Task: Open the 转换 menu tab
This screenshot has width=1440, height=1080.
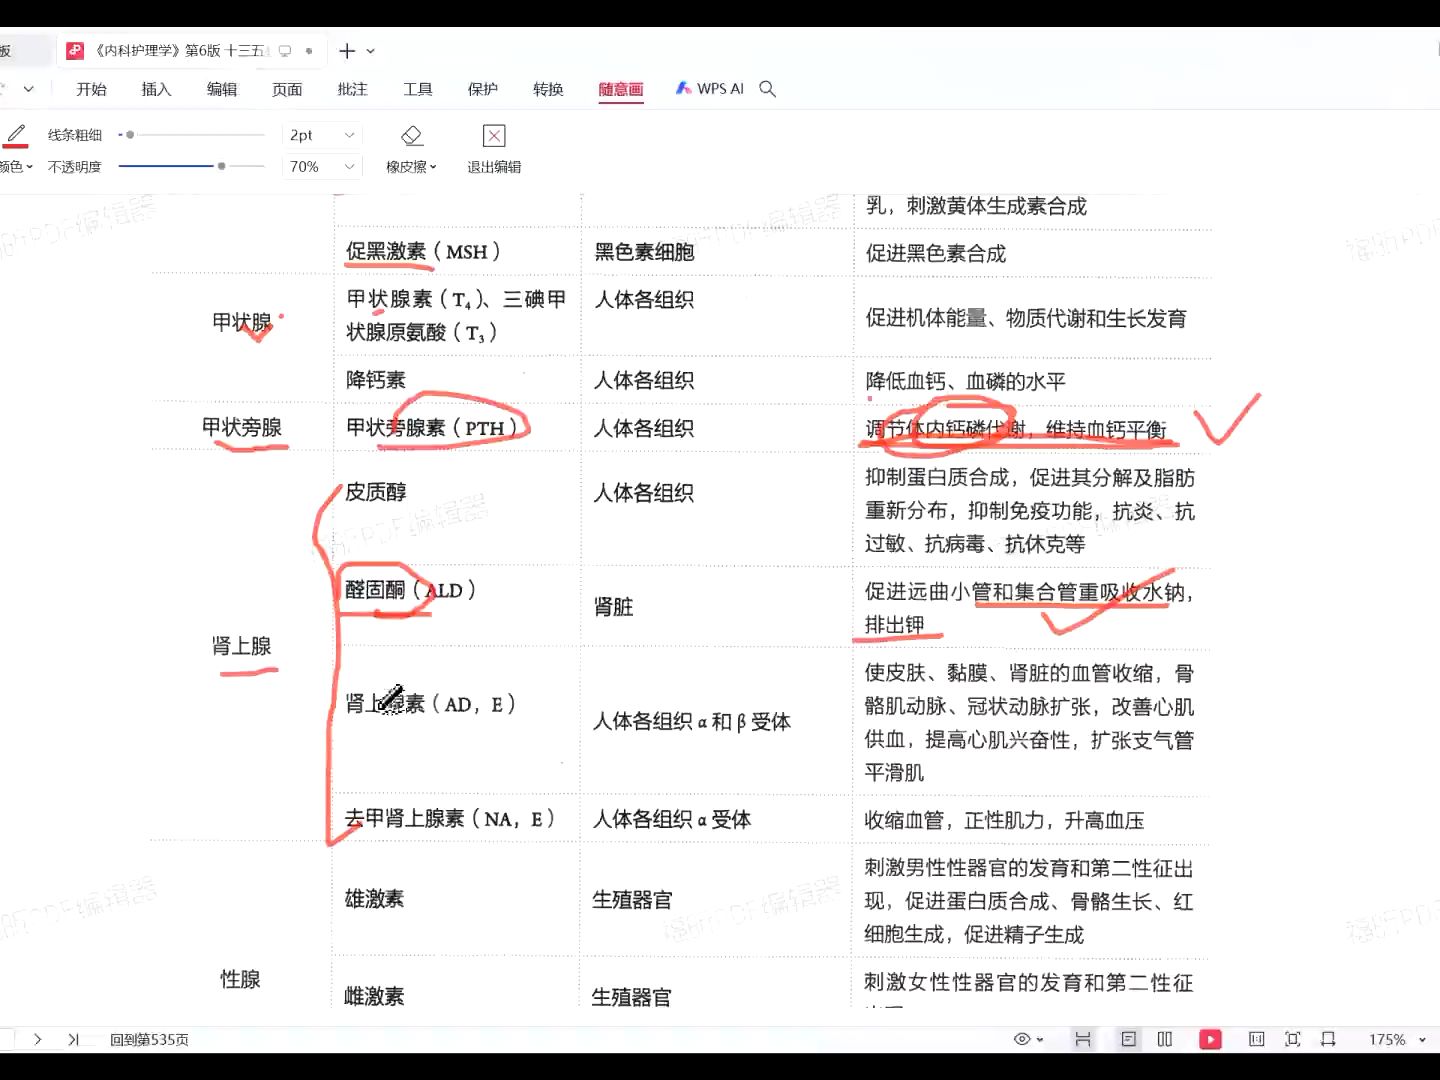Action: pos(548,89)
